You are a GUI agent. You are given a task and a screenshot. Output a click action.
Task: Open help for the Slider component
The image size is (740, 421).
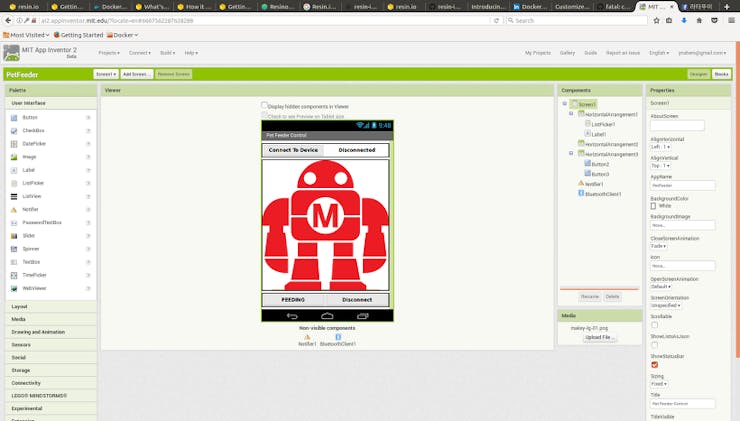coord(88,236)
